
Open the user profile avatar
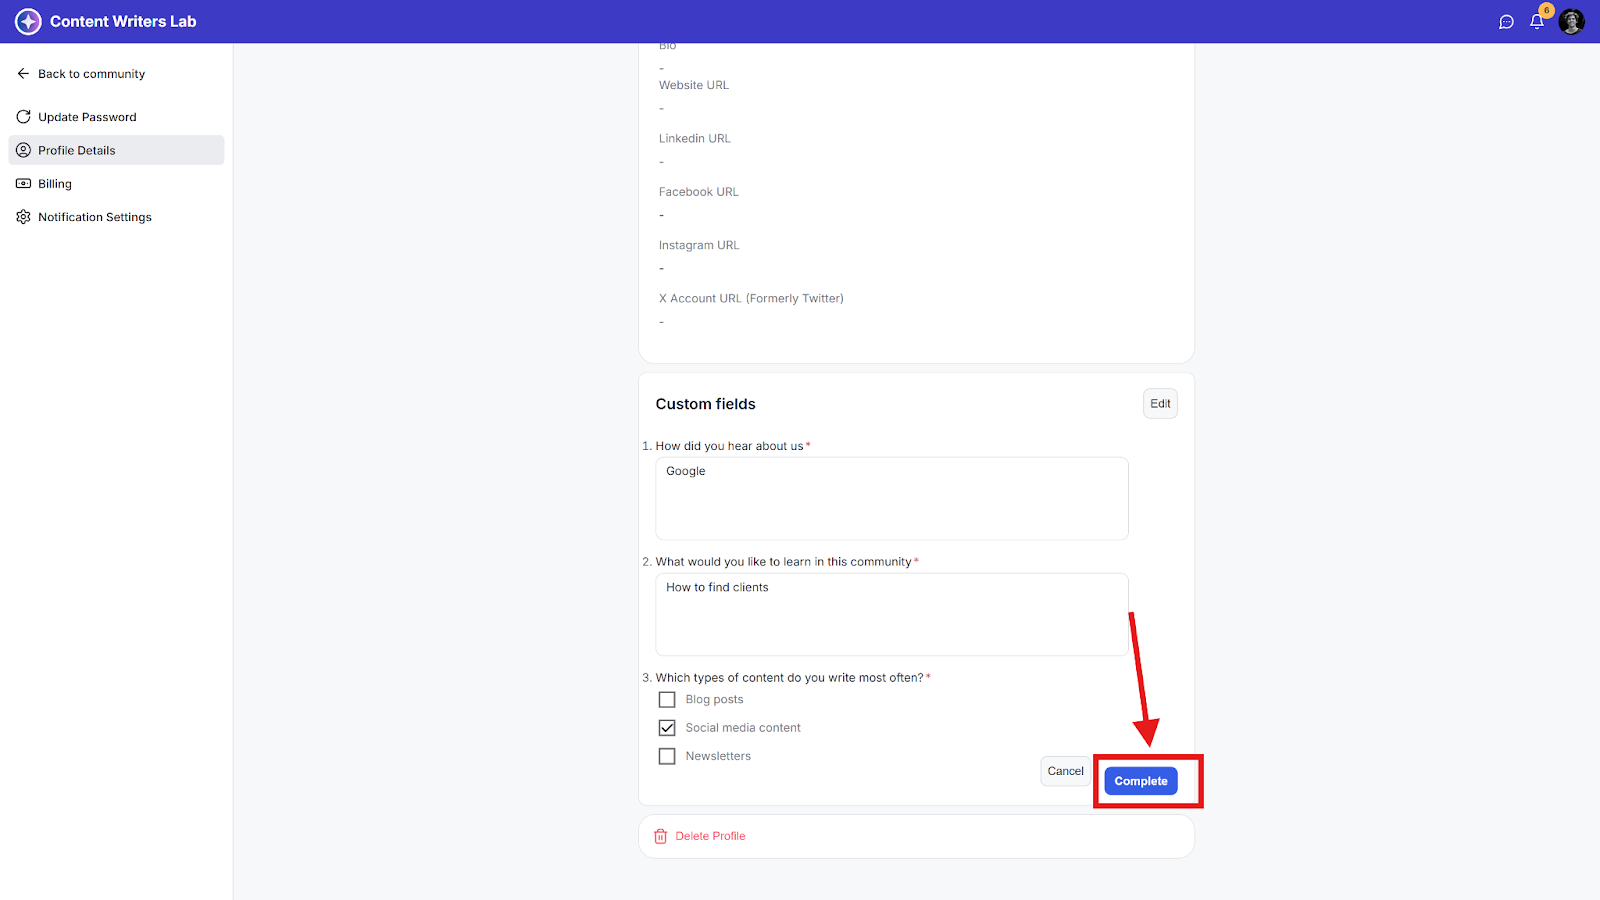[1571, 22]
